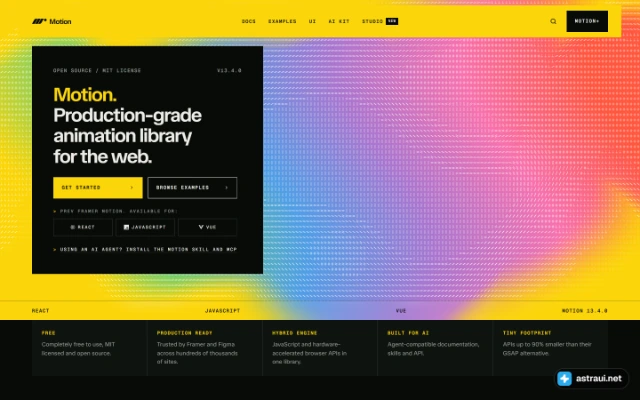The image size is (640, 400).
Task: Click the React label in bottom strip
Action: tap(40, 311)
